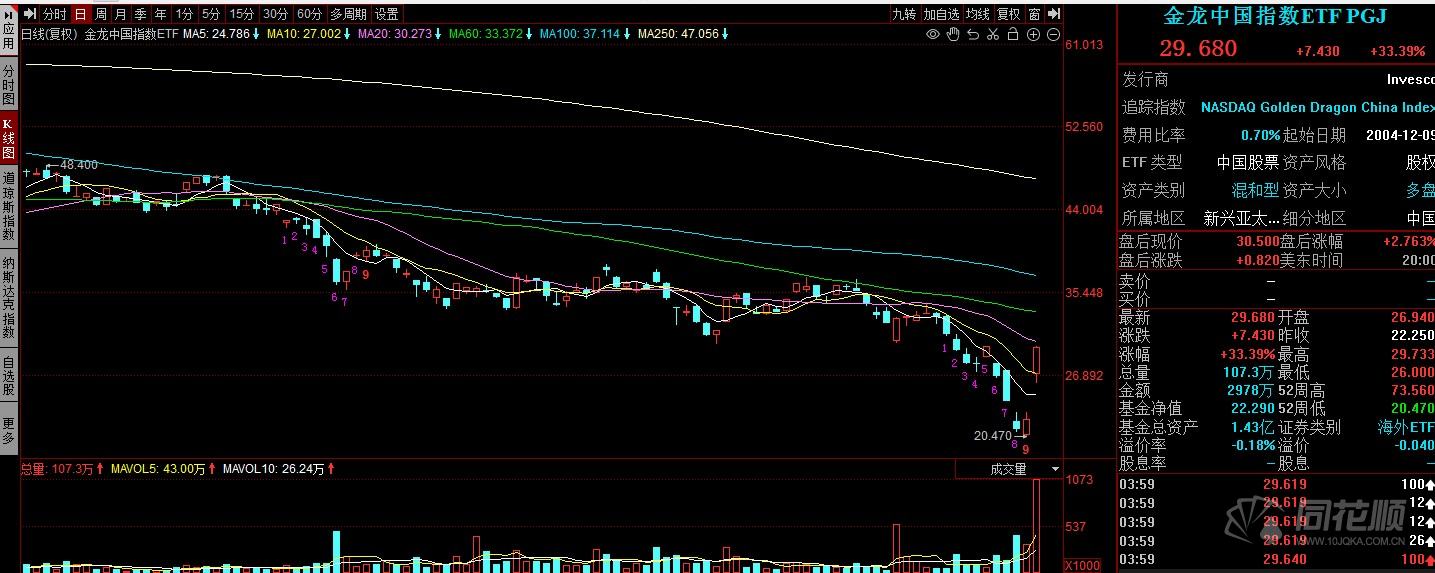Open the 道琼斯指数 sidebar item

coord(8,208)
